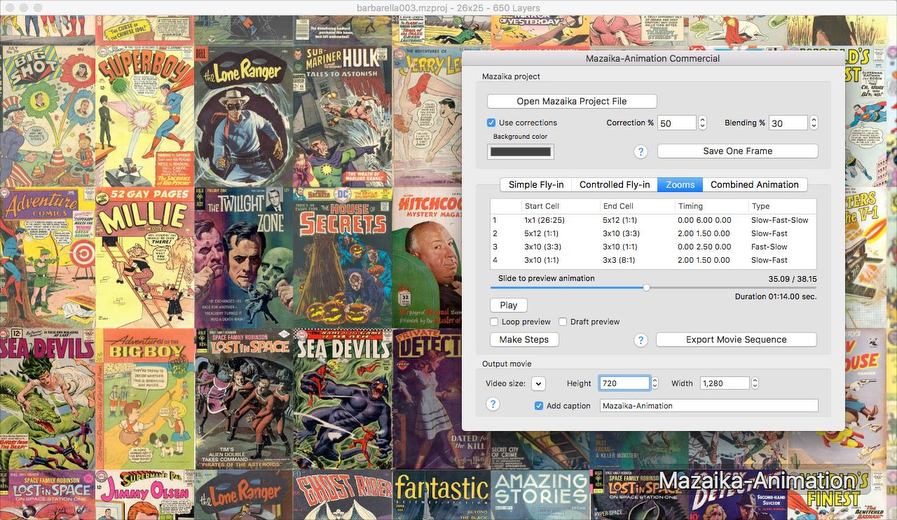Click the Sub-Mariner Hulk comic cover

343,117
